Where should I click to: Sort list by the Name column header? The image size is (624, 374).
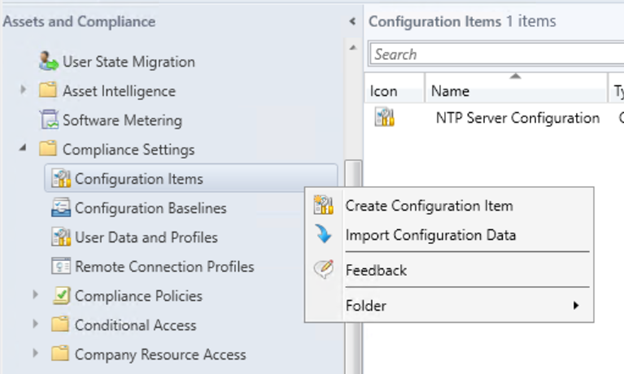[516, 91]
